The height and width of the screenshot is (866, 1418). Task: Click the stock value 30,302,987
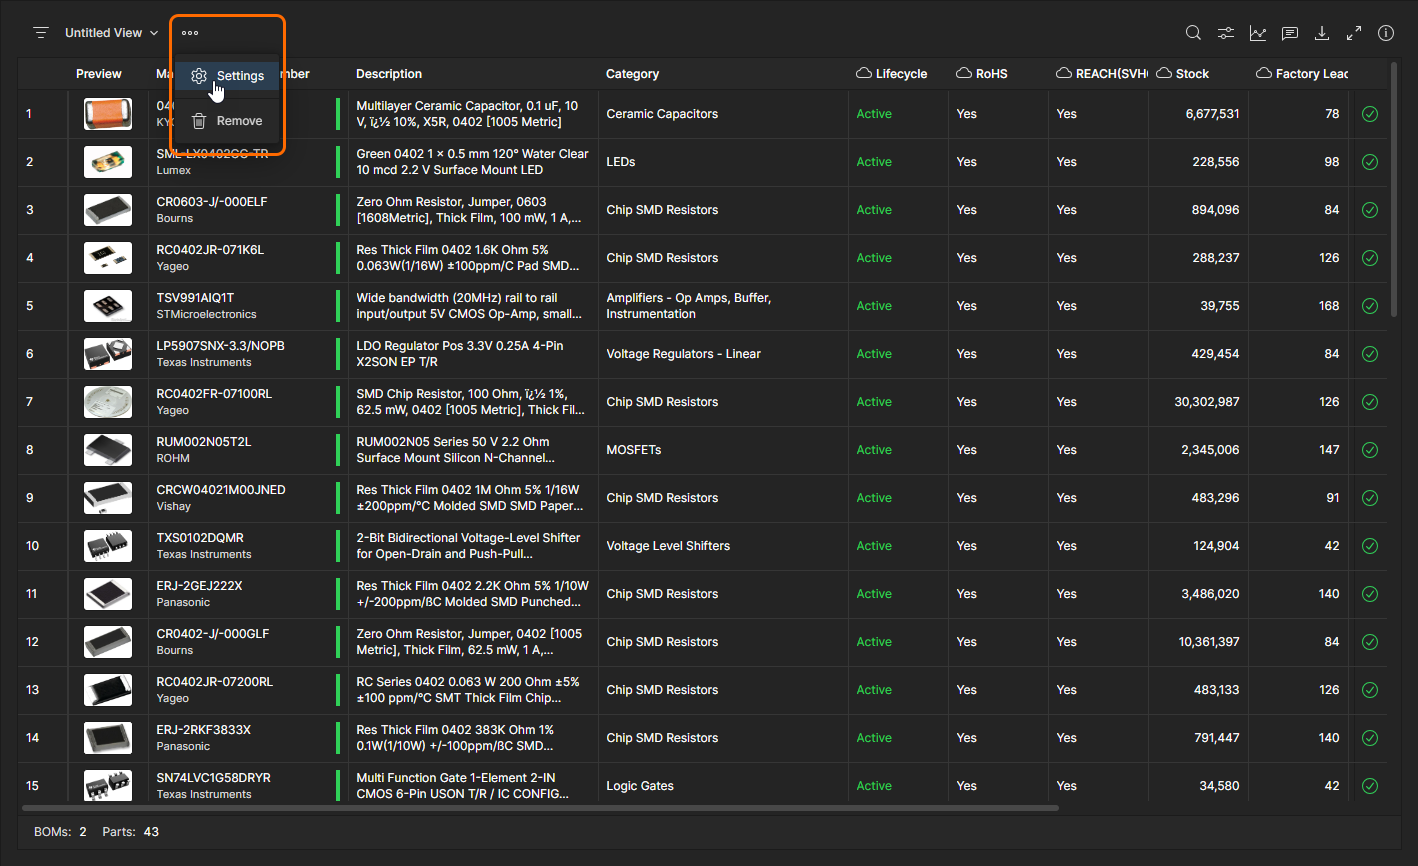tap(1207, 402)
